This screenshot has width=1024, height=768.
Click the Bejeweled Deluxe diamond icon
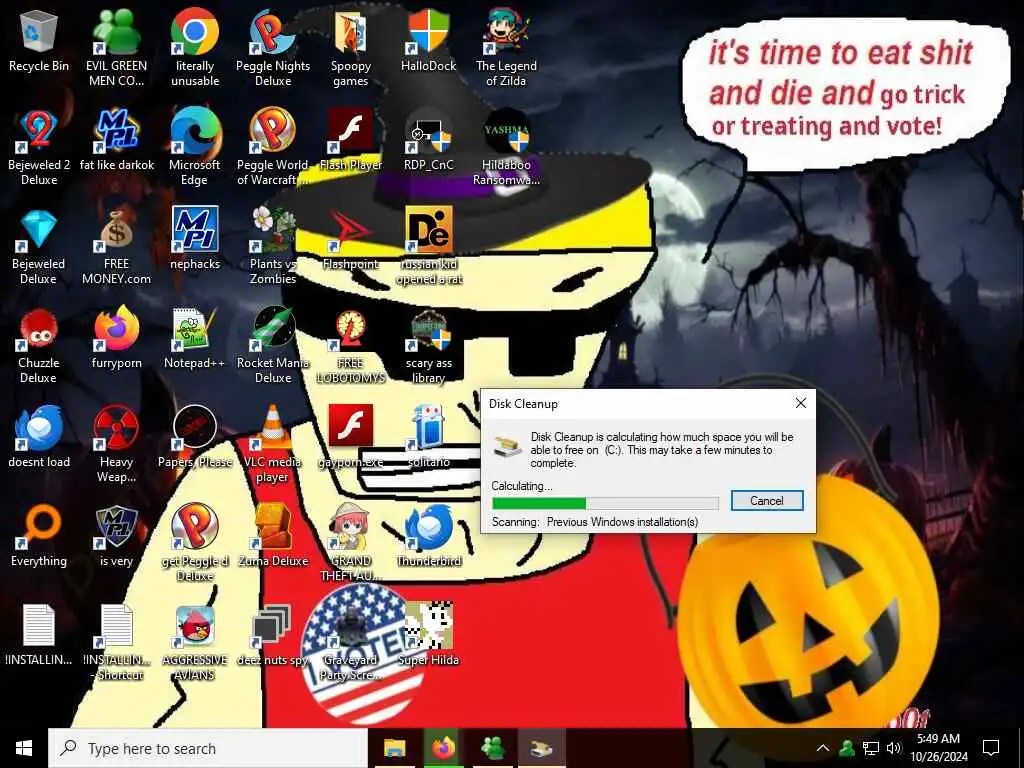click(39, 230)
